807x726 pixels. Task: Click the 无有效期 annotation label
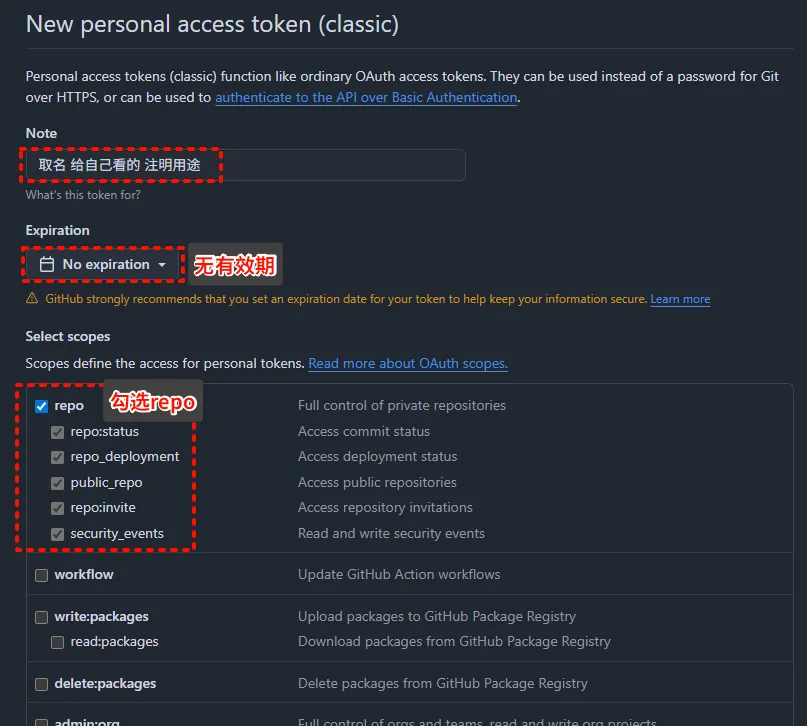click(235, 265)
